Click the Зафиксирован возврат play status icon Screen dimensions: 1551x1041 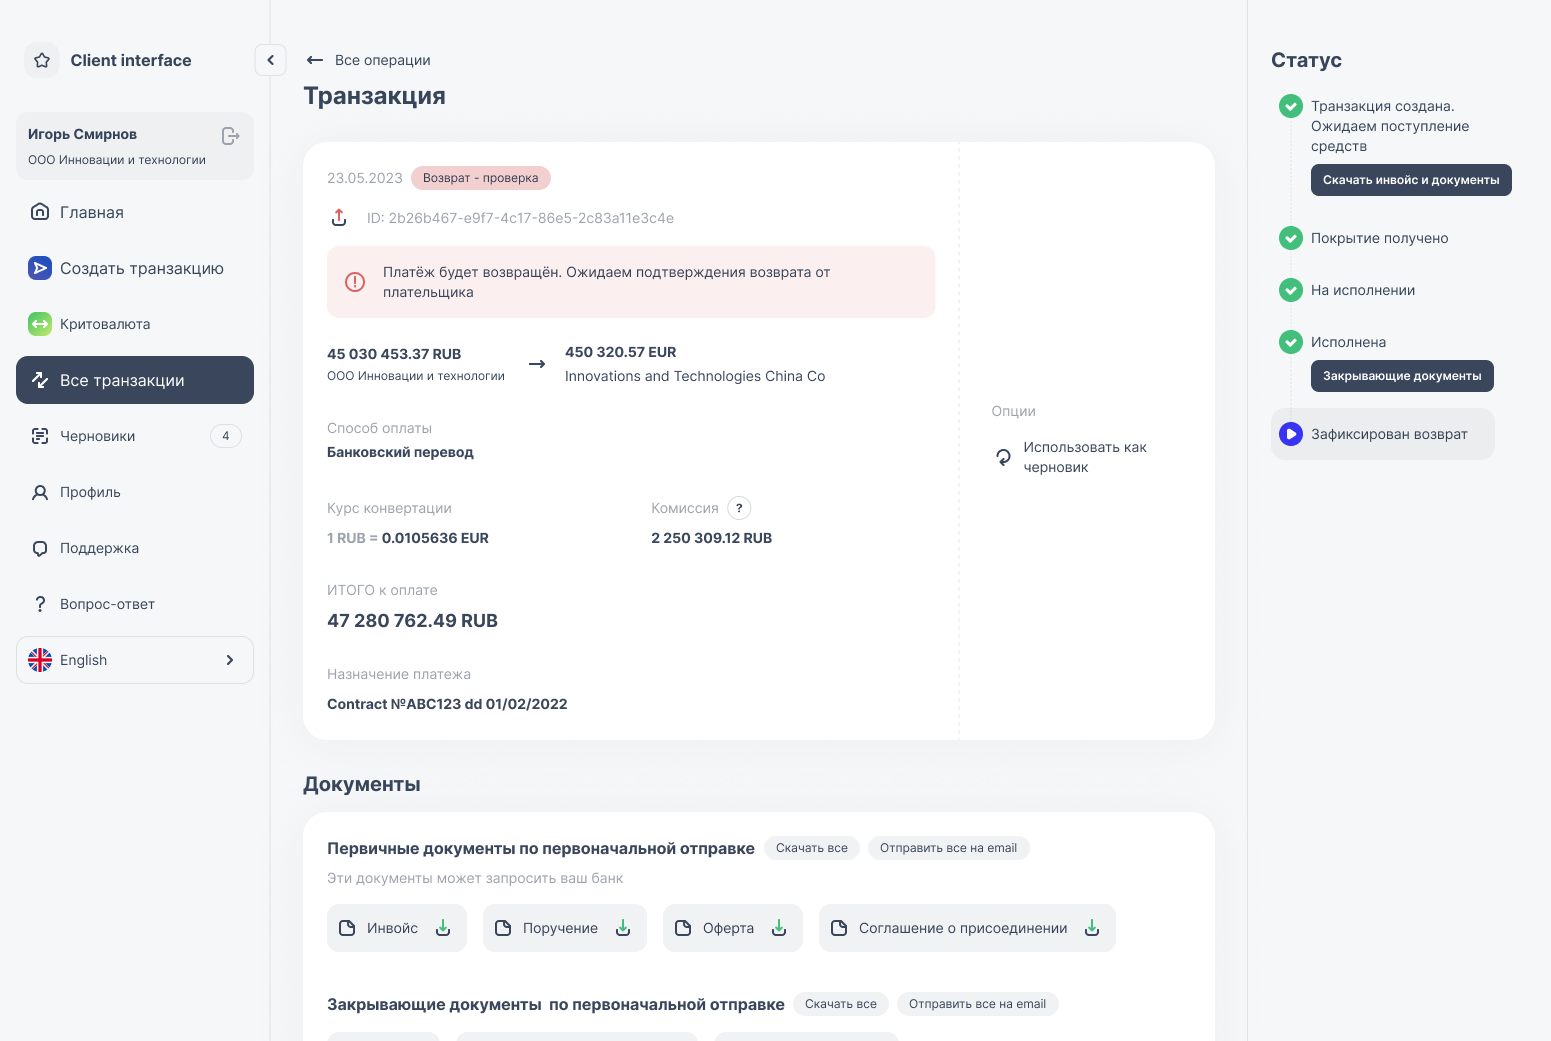1291,434
